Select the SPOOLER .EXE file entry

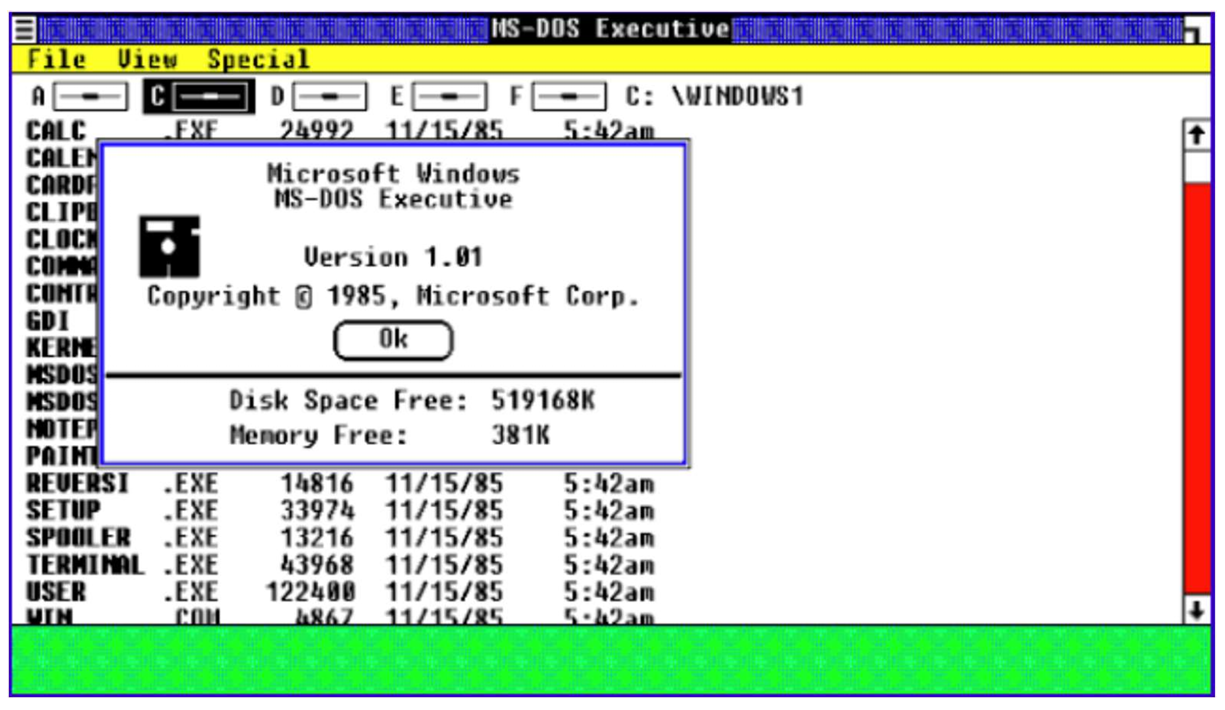(78, 538)
